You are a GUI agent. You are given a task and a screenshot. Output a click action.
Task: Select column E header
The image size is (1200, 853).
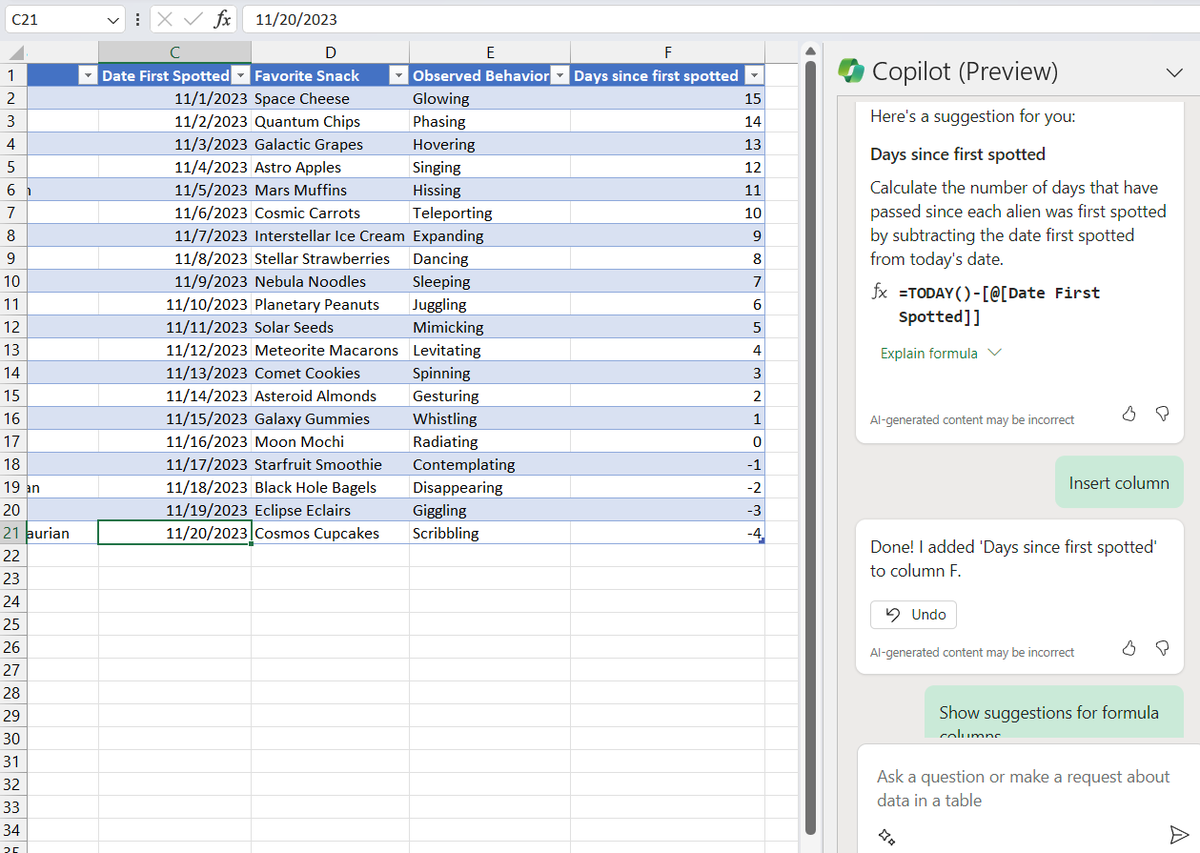(489, 53)
